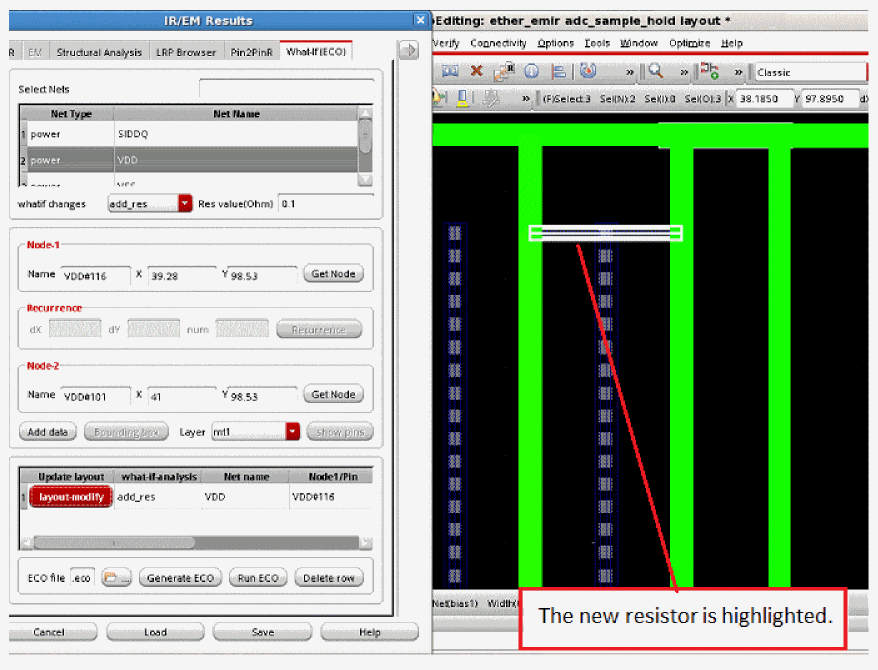Open the Connectivity menu

(x=498, y=43)
